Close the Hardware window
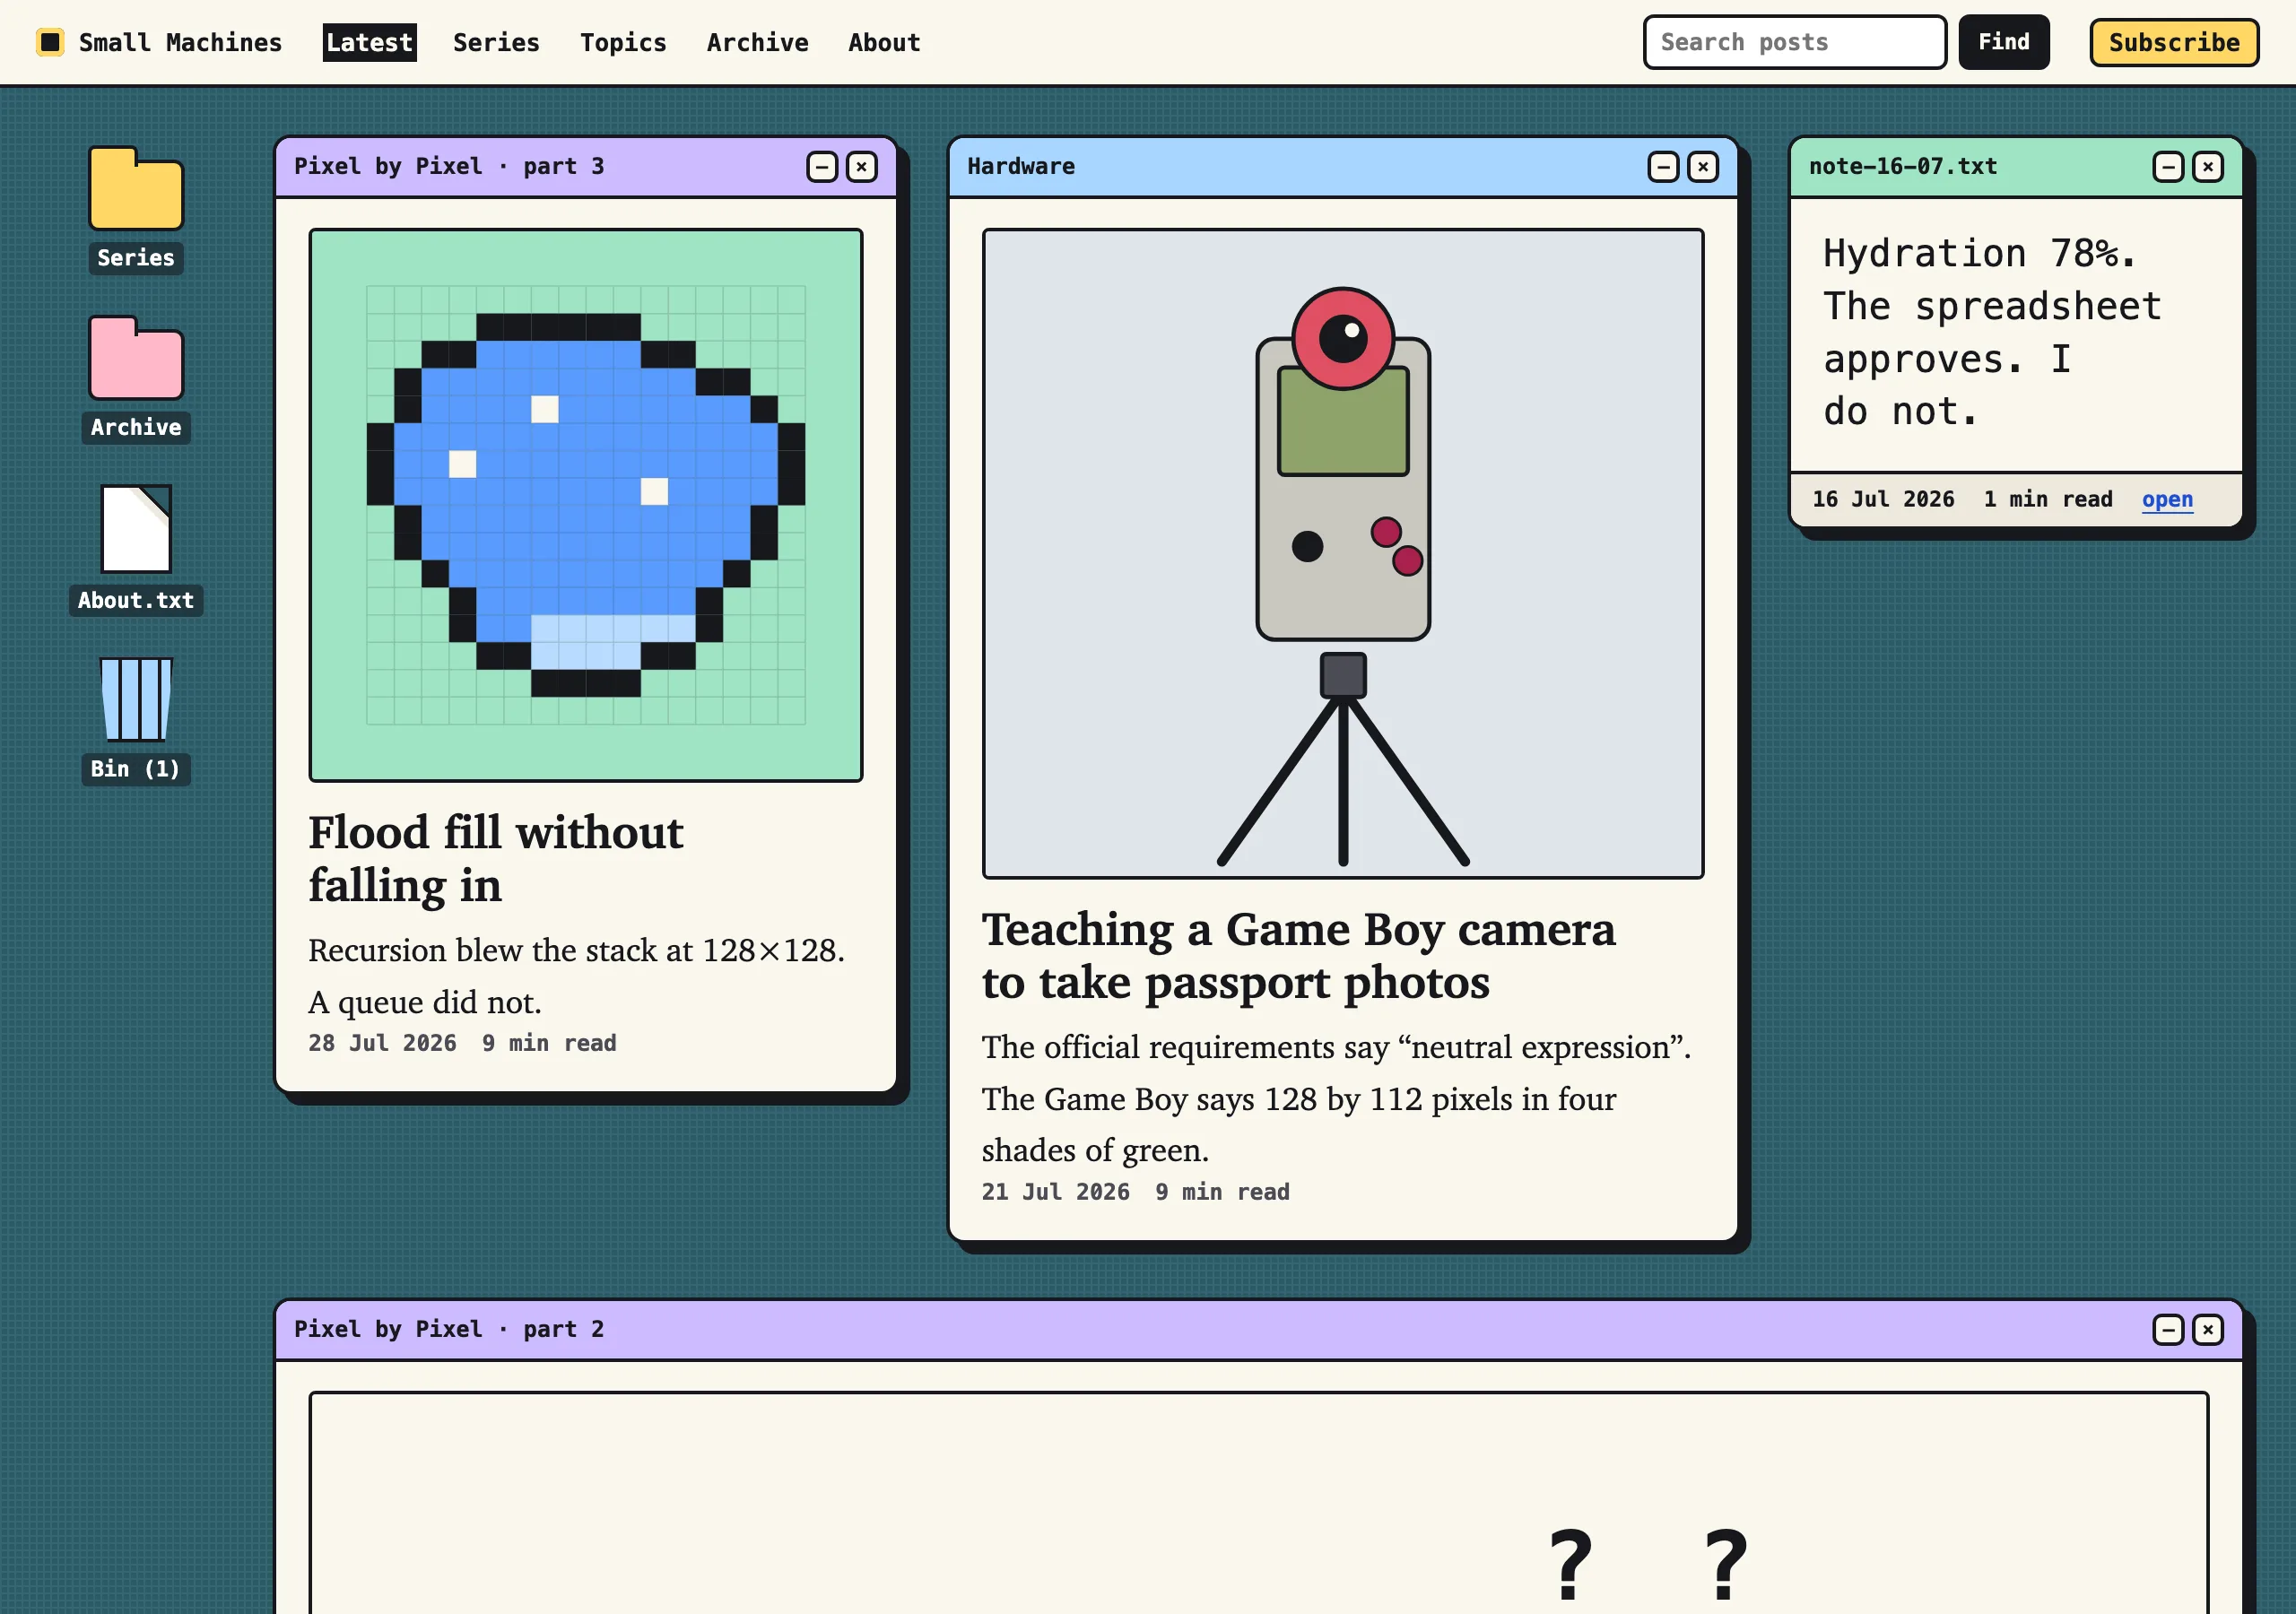 pos(1702,167)
